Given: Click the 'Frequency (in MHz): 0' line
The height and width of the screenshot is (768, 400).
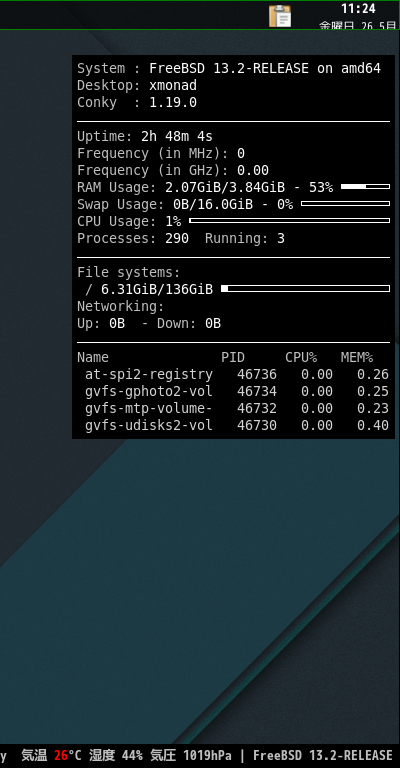Looking at the screenshot, I should point(161,154).
